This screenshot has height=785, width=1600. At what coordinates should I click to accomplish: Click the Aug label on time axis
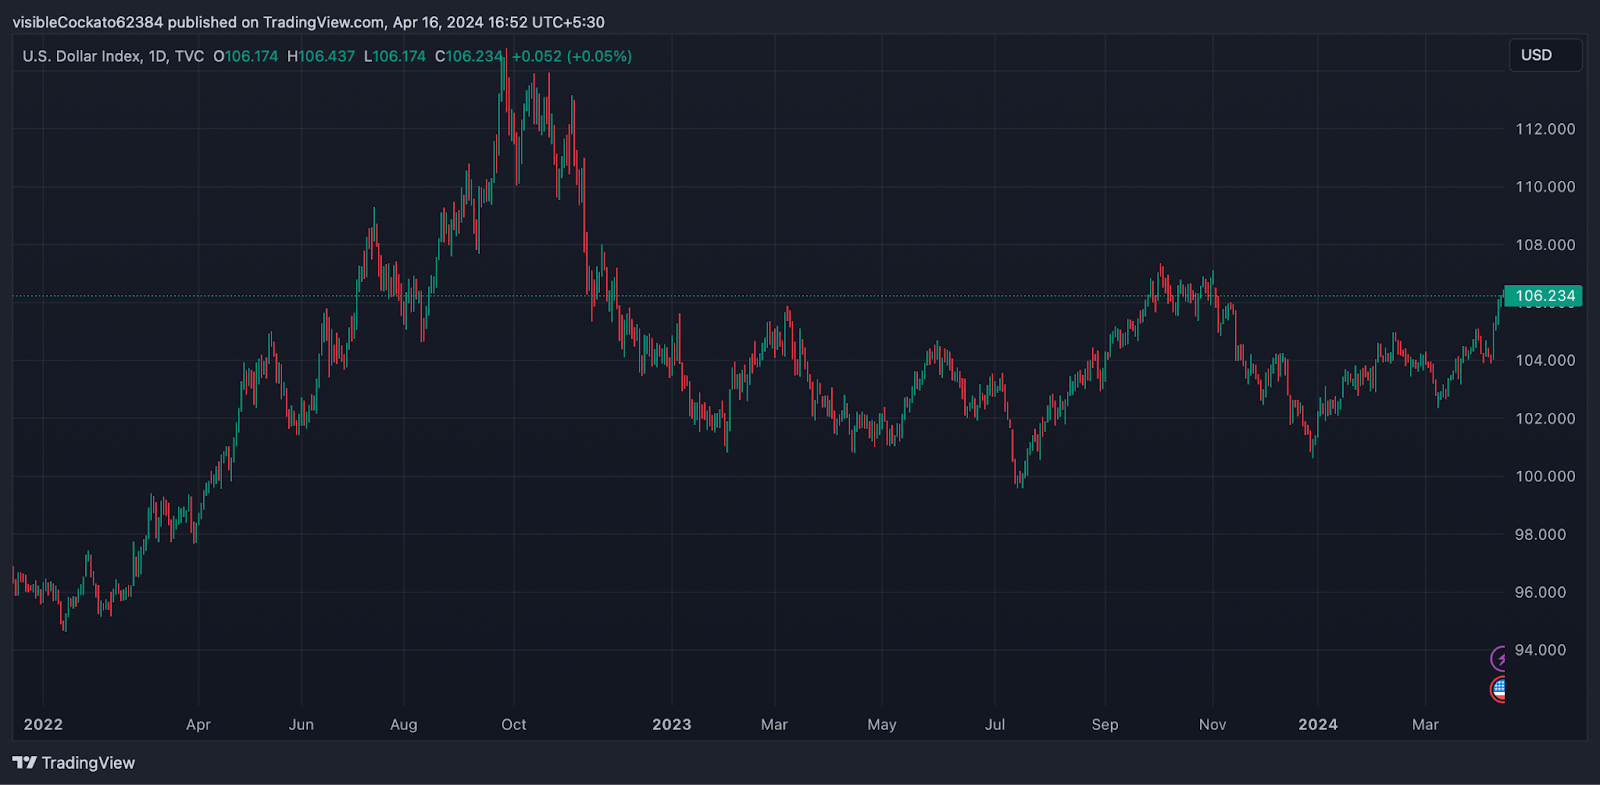[x=404, y=724]
